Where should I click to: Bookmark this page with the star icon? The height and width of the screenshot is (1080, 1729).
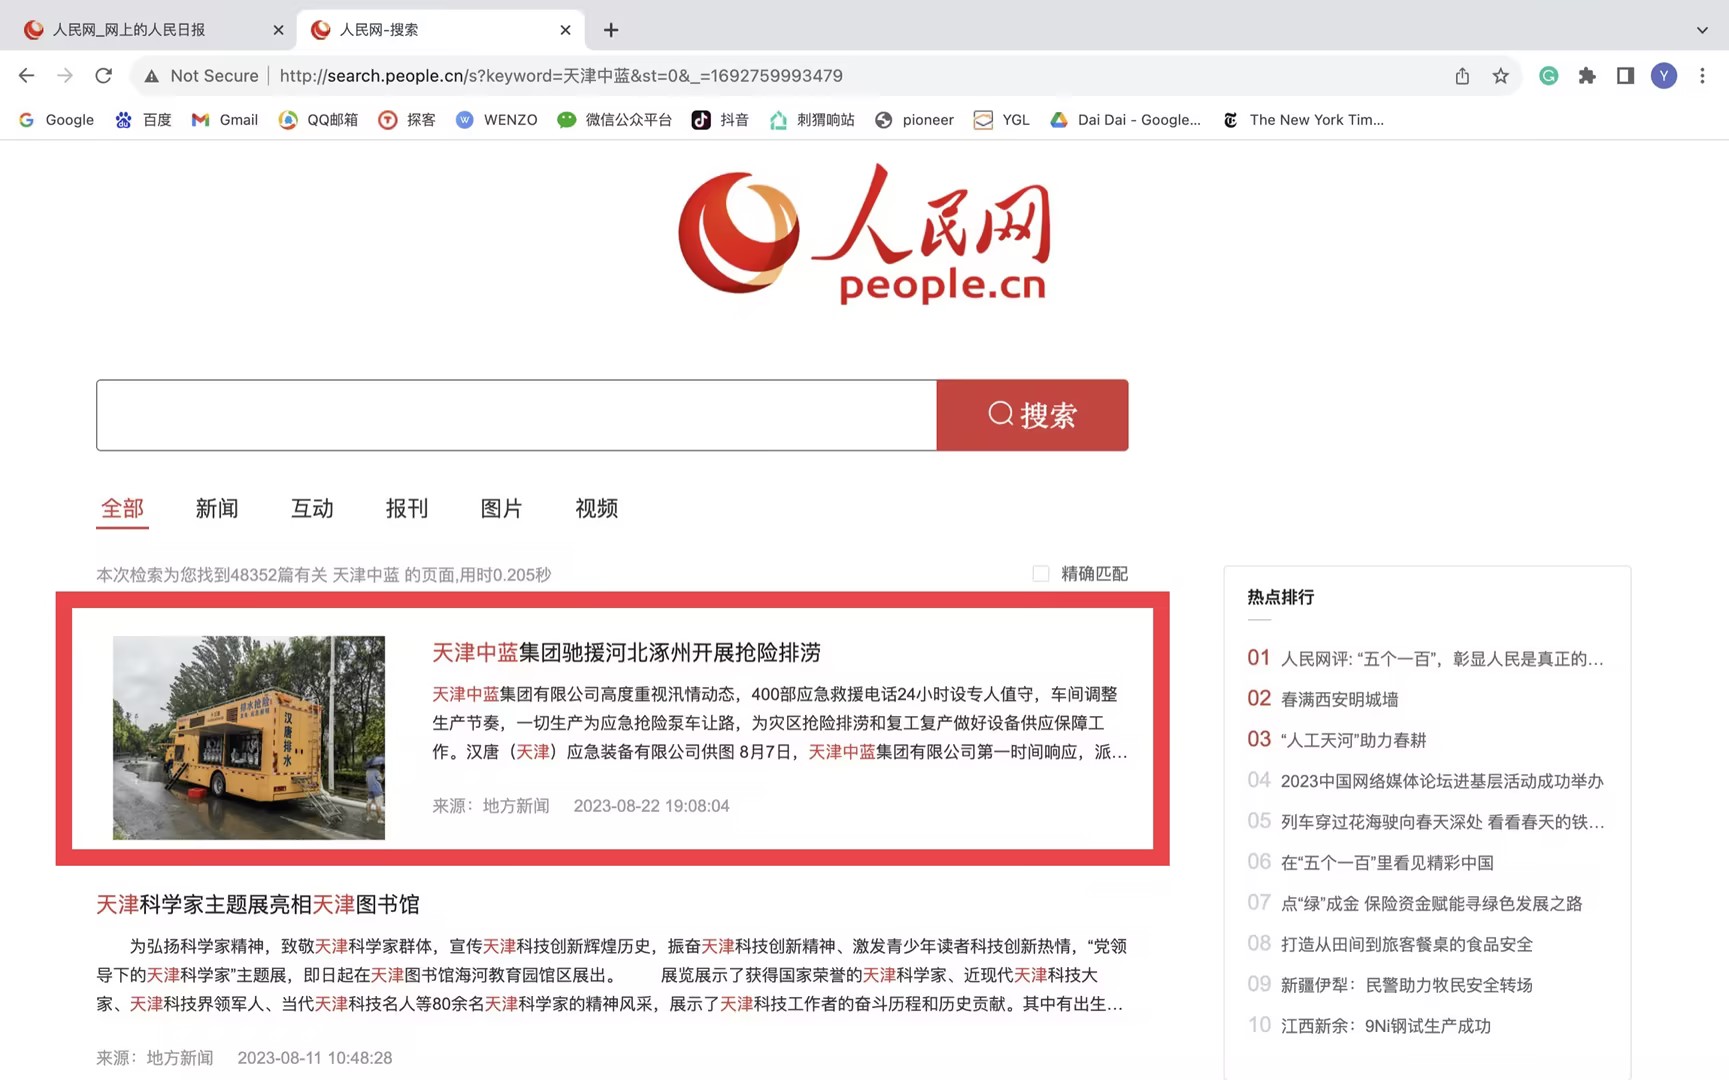tap(1500, 76)
